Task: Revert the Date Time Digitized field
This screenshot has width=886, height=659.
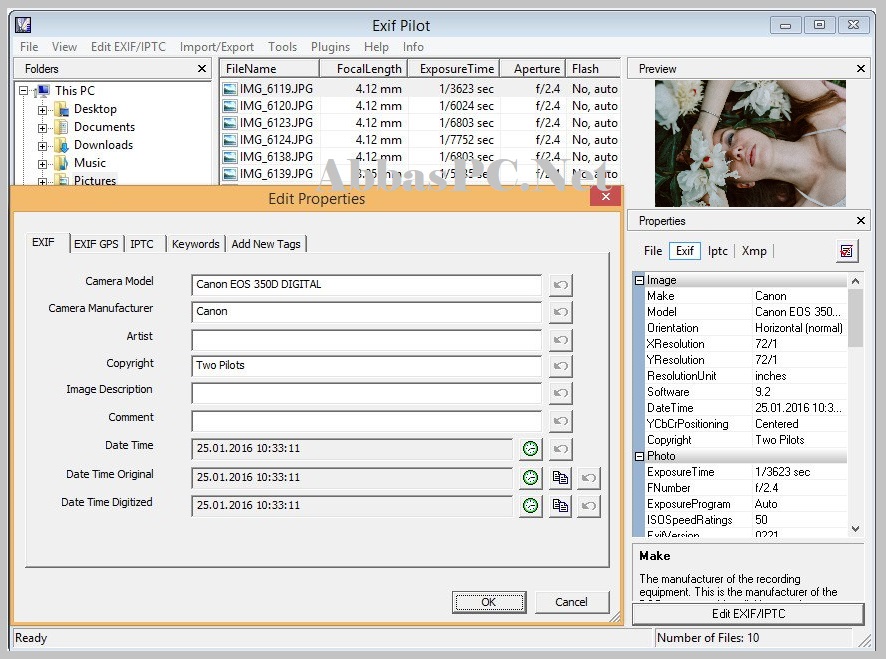Action: point(589,505)
